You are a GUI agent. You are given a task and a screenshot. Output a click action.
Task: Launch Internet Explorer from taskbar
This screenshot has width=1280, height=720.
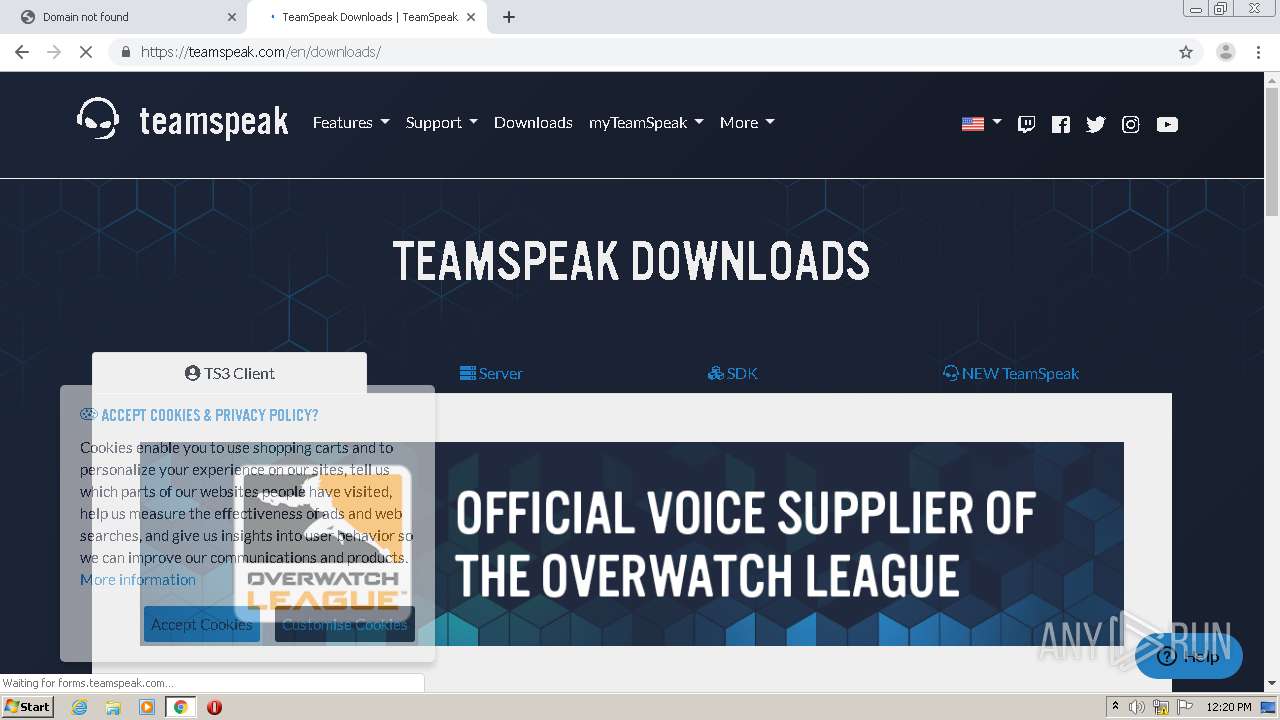coord(79,707)
